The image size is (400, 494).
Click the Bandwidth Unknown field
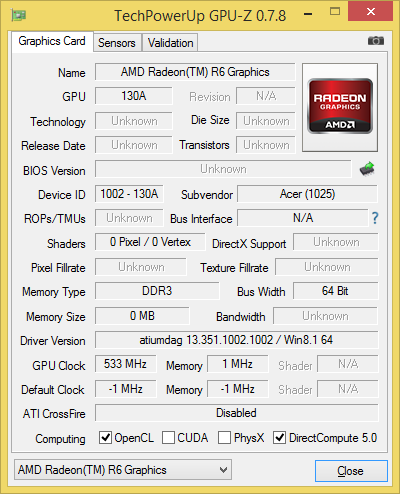pyautogui.click(x=325, y=316)
